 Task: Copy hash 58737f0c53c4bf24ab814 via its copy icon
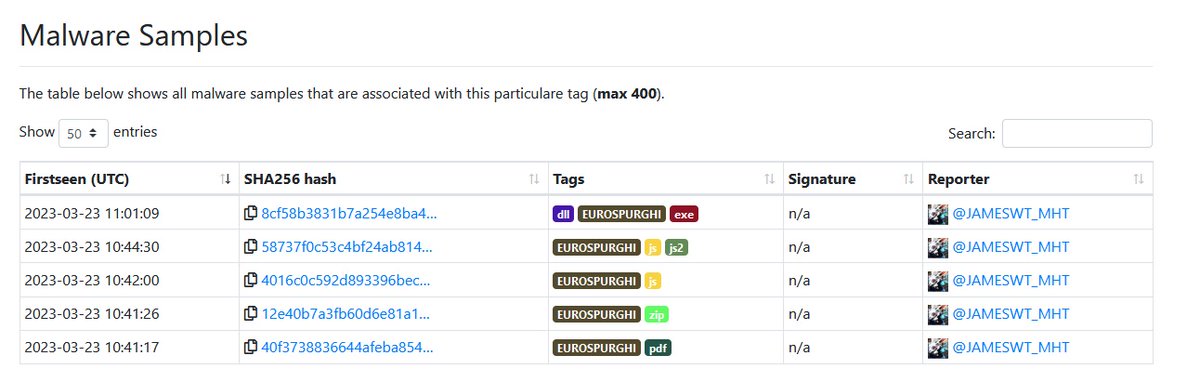pyautogui.click(x=251, y=246)
